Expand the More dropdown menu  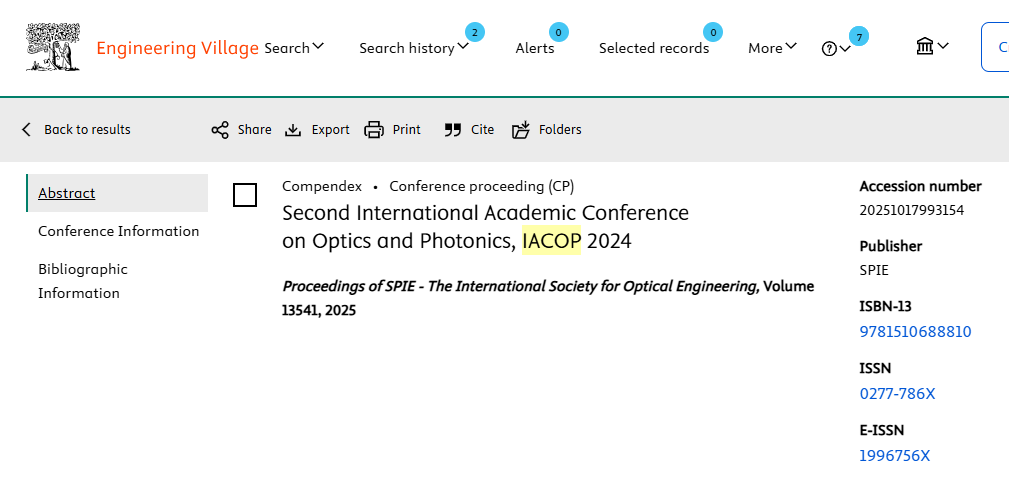click(x=772, y=48)
